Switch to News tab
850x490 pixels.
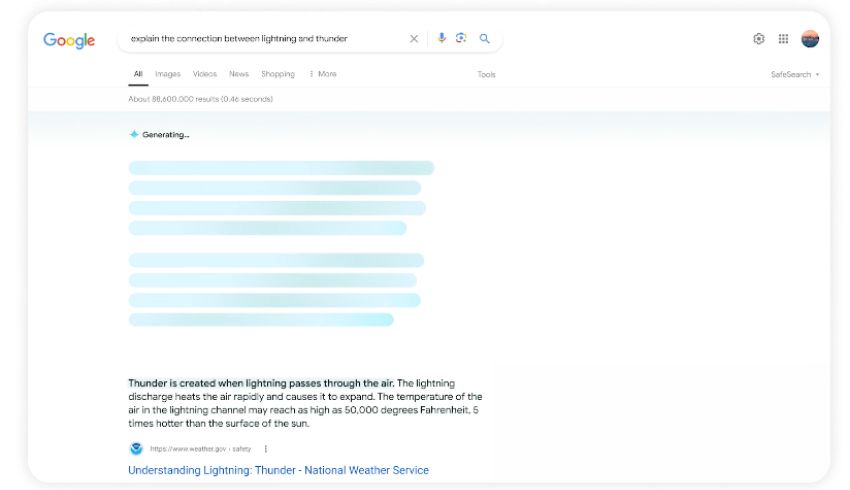pyautogui.click(x=239, y=74)
